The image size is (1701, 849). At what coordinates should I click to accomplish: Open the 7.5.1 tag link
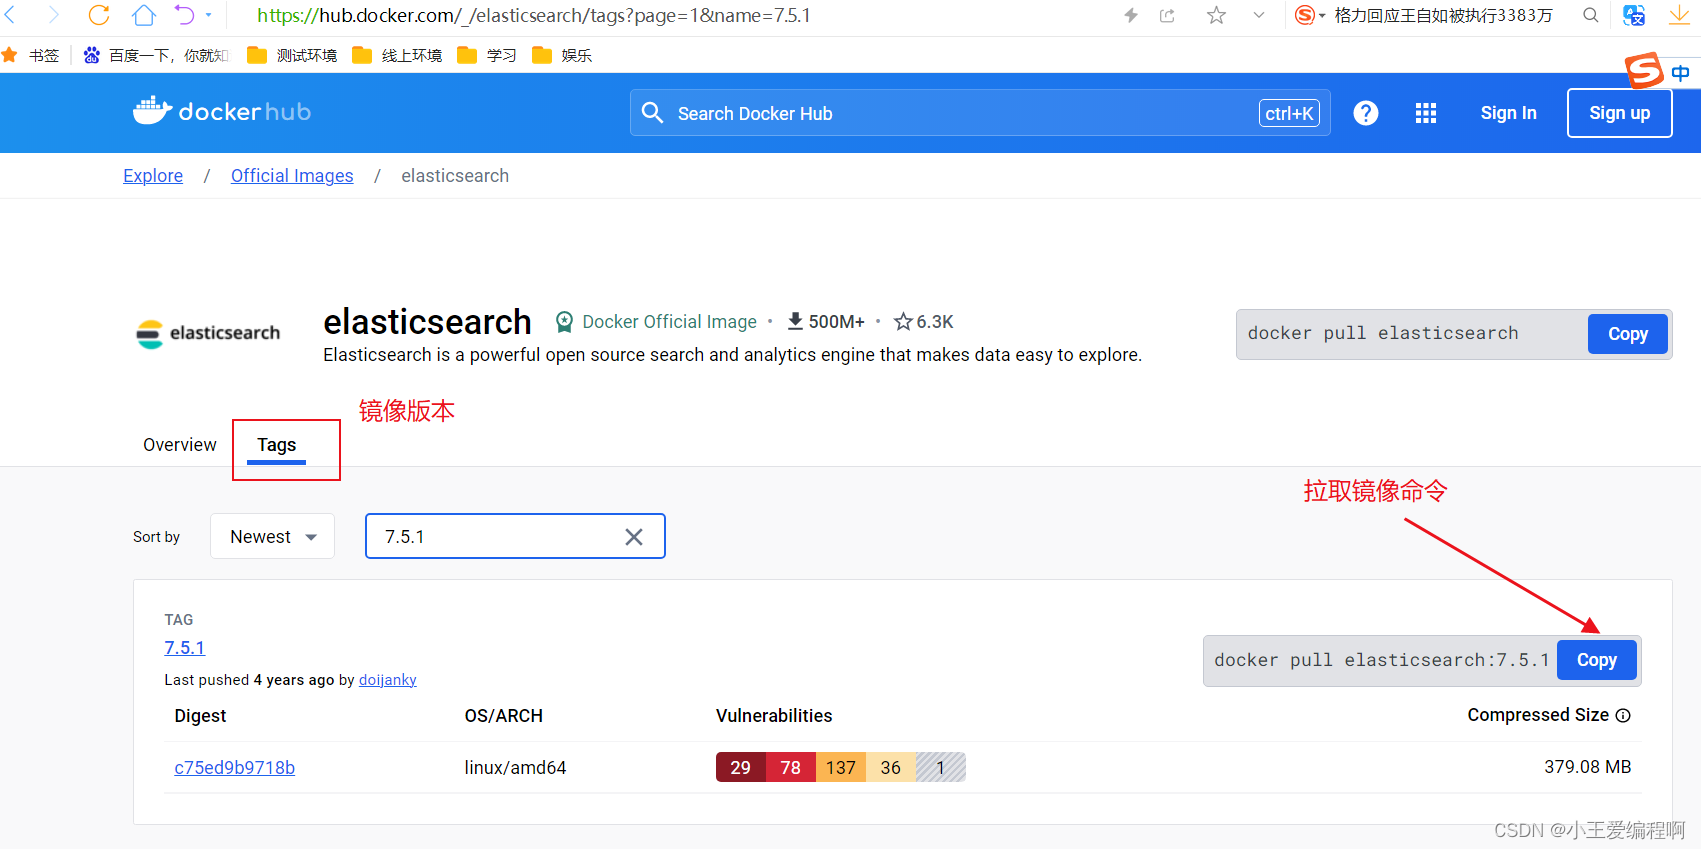185,648
